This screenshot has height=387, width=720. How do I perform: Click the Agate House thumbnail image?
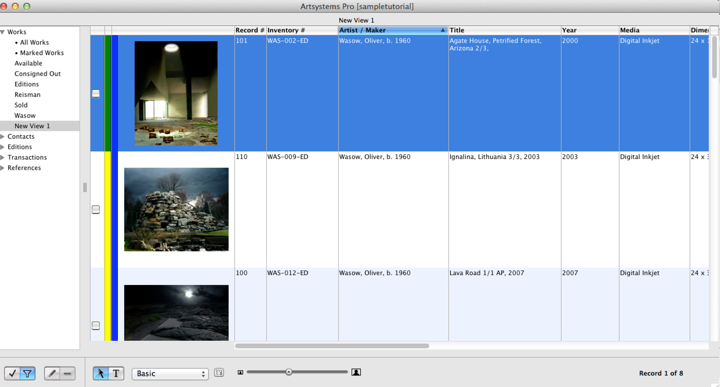(x=176, y=93)
